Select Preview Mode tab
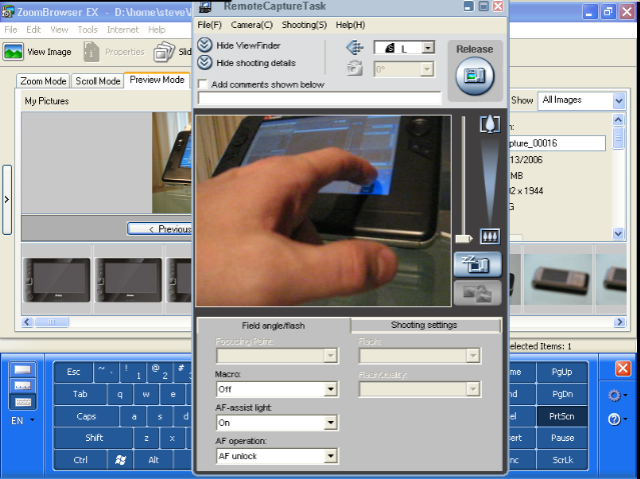Viewport: 640px width, 479px height. [x=157, y=80]
